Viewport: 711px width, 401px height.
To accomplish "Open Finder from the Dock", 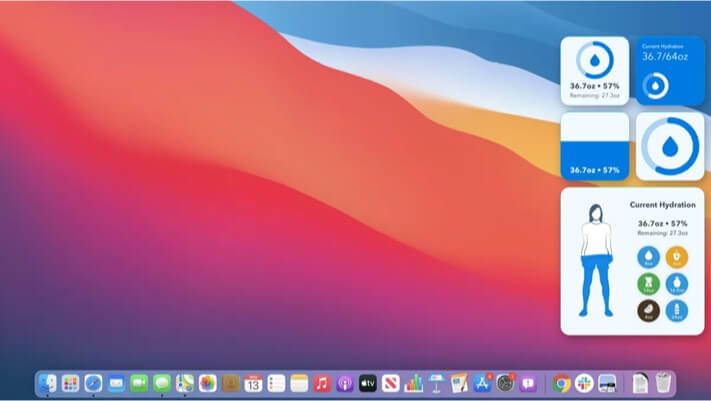I will tap(47, 384).
